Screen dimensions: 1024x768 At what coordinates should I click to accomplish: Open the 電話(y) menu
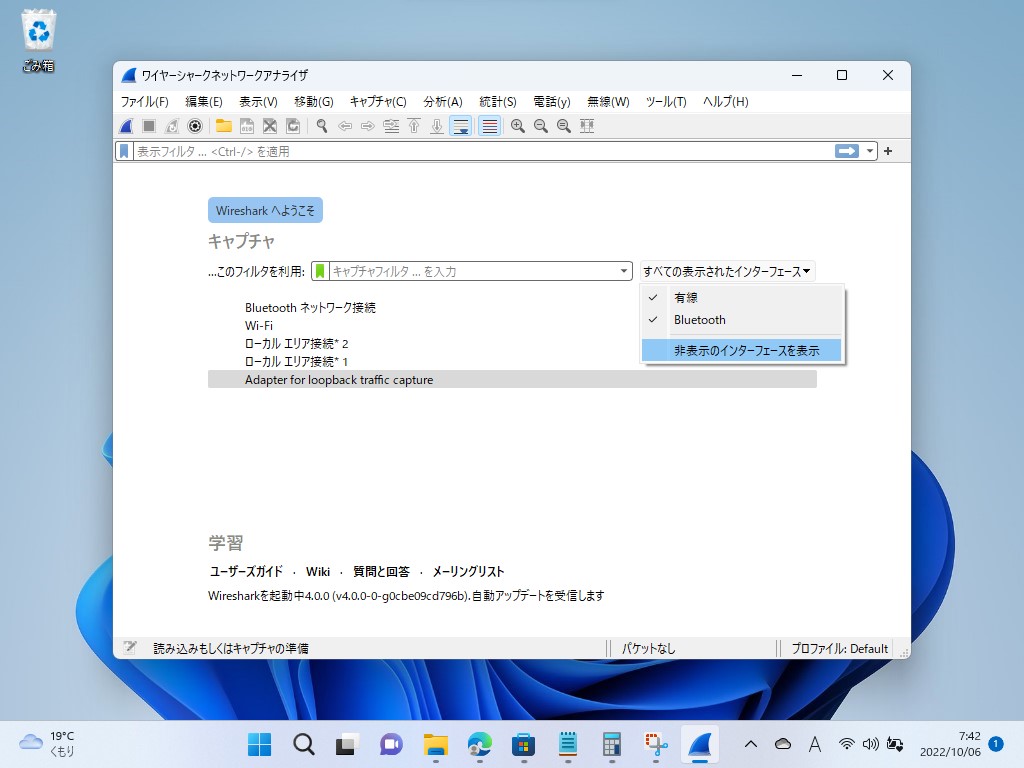(552, 102)
